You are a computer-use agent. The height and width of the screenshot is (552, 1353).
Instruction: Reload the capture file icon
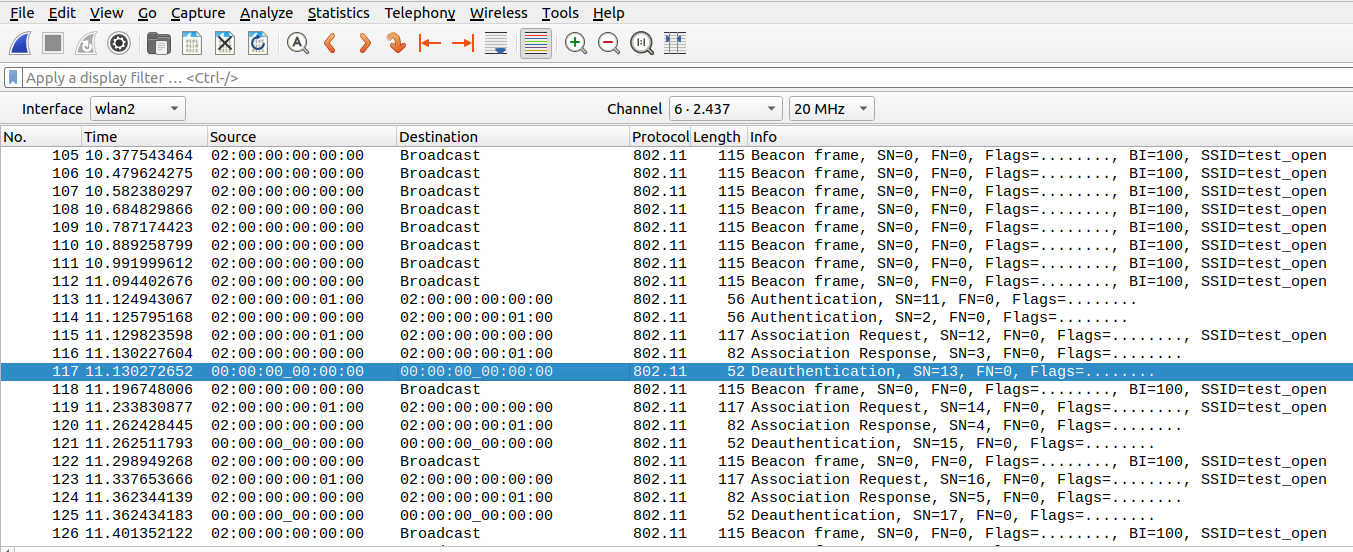point(257,43)
